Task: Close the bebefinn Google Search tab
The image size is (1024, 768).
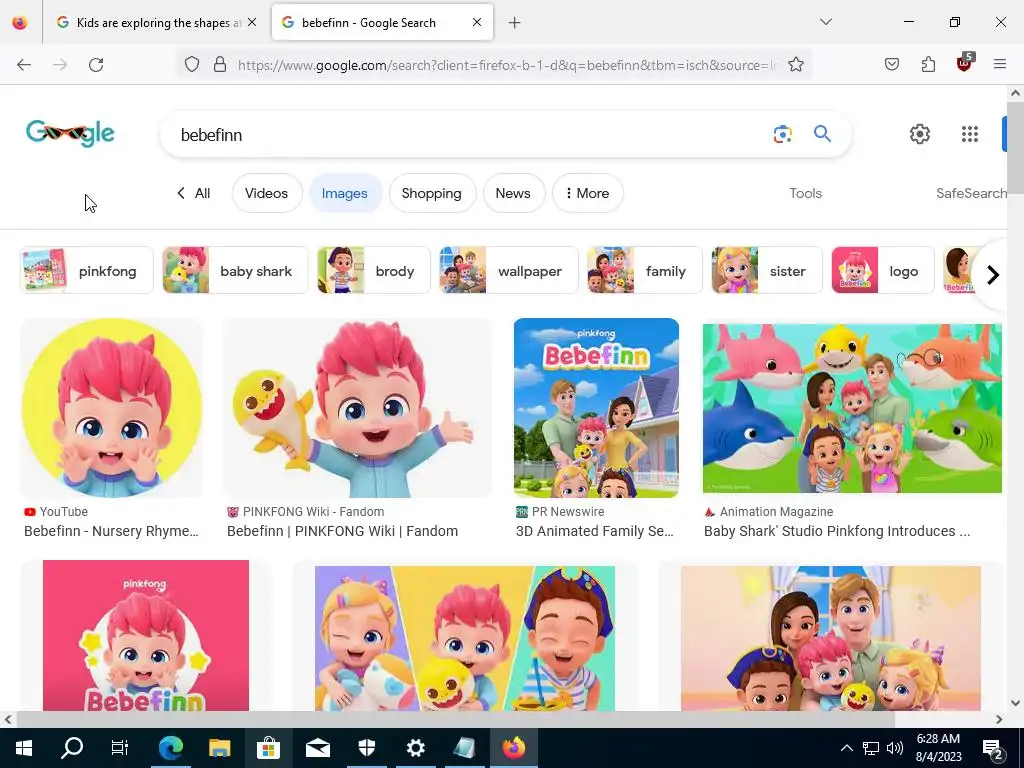Action: click(477, 22)
